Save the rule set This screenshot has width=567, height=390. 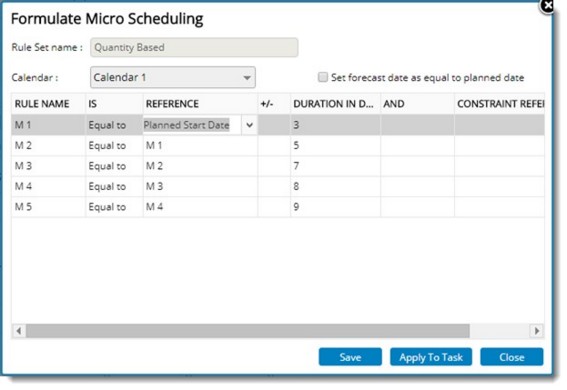point(350,357)
